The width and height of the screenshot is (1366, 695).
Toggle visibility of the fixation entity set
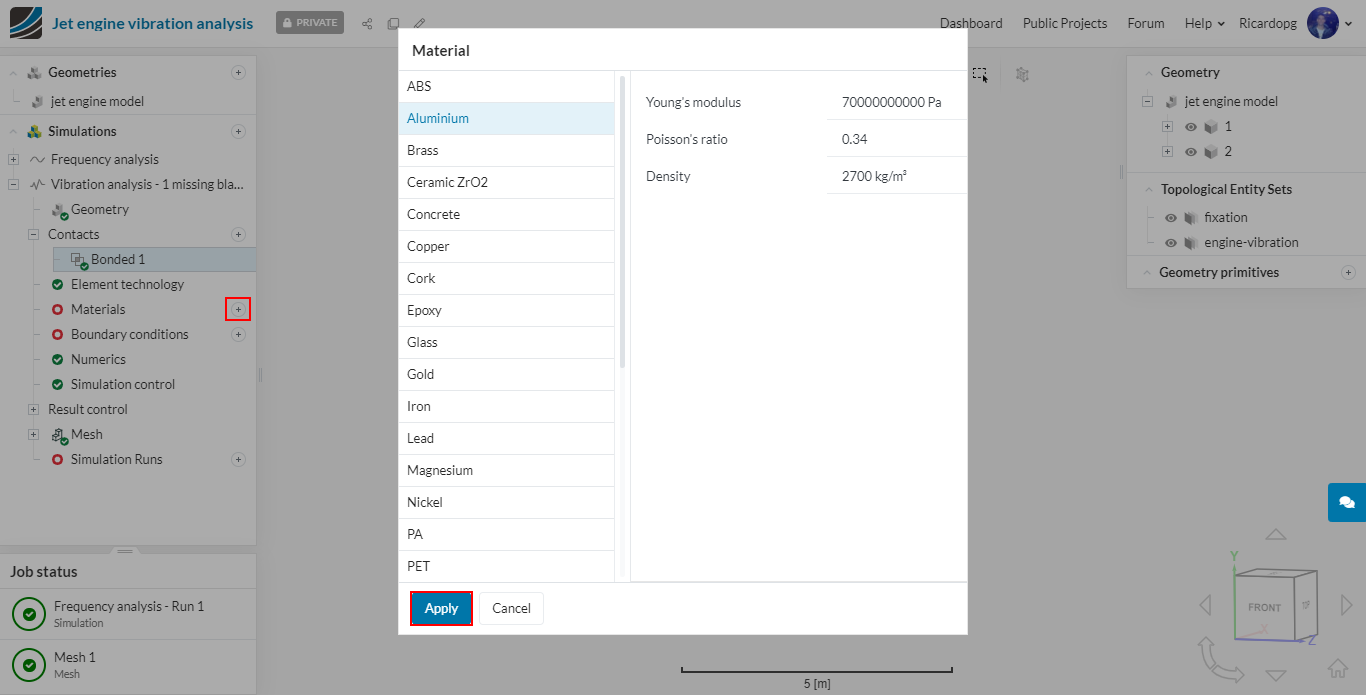pyautogui.click(x=1171, y=217)
